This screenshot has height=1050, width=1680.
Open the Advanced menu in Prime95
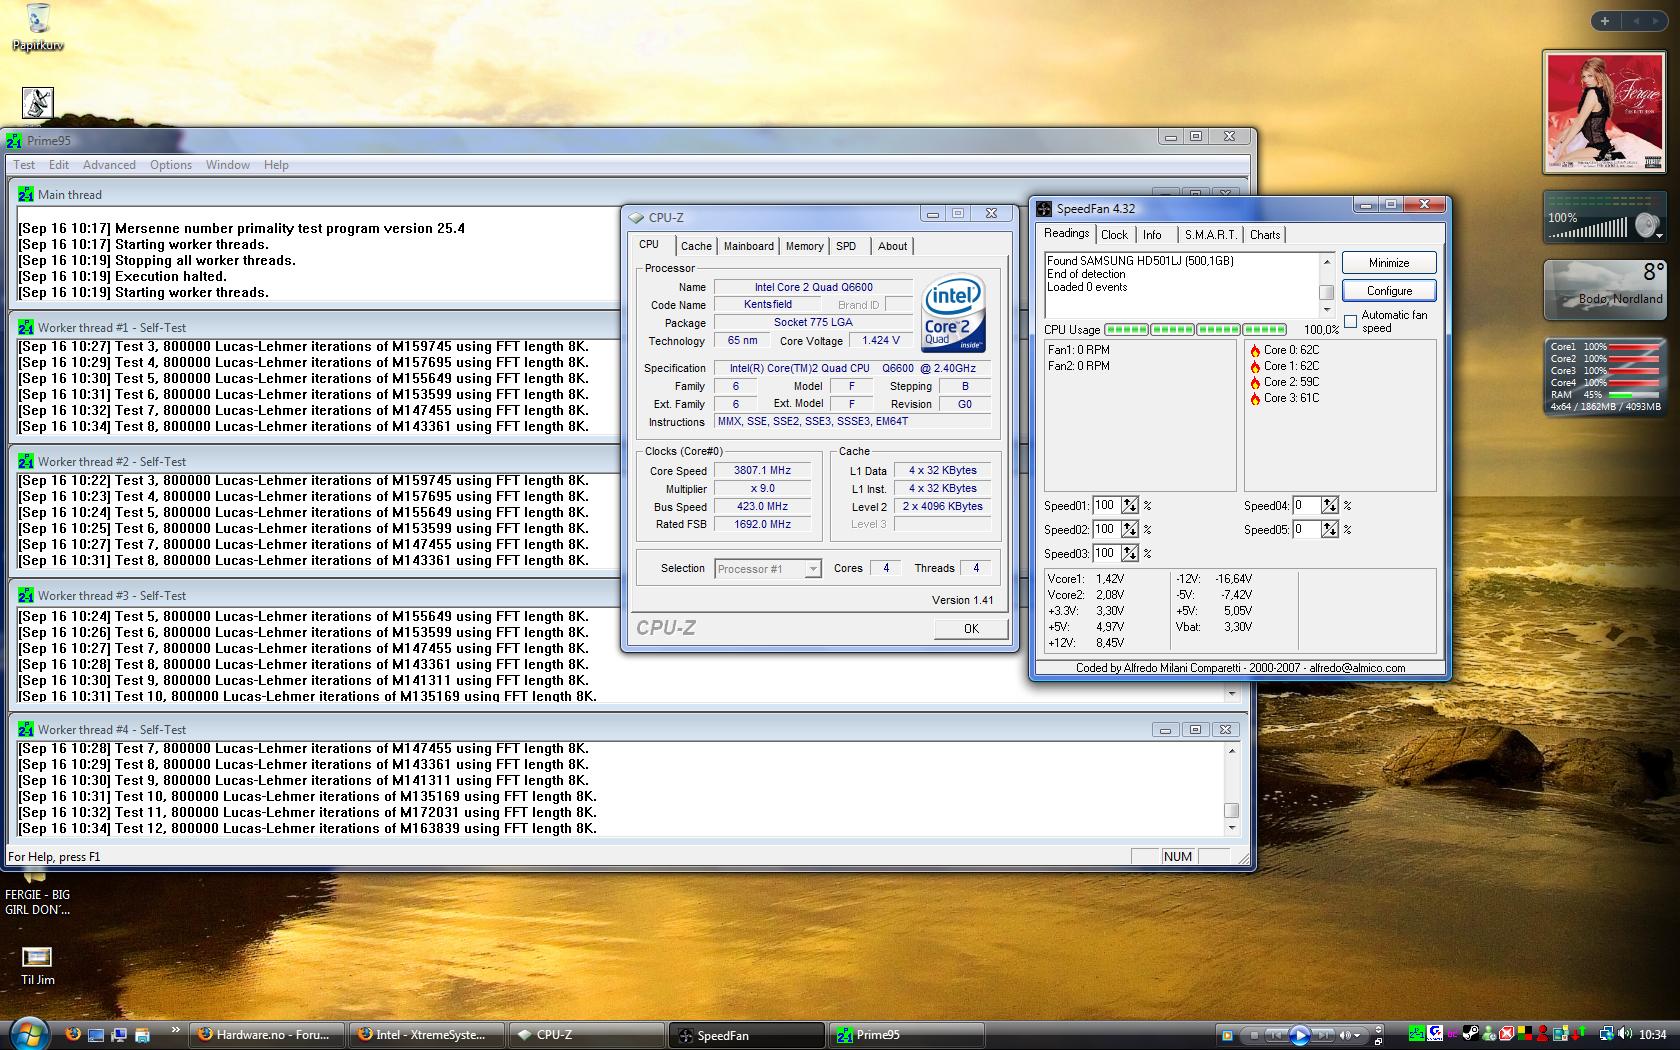tap(109, 165)
